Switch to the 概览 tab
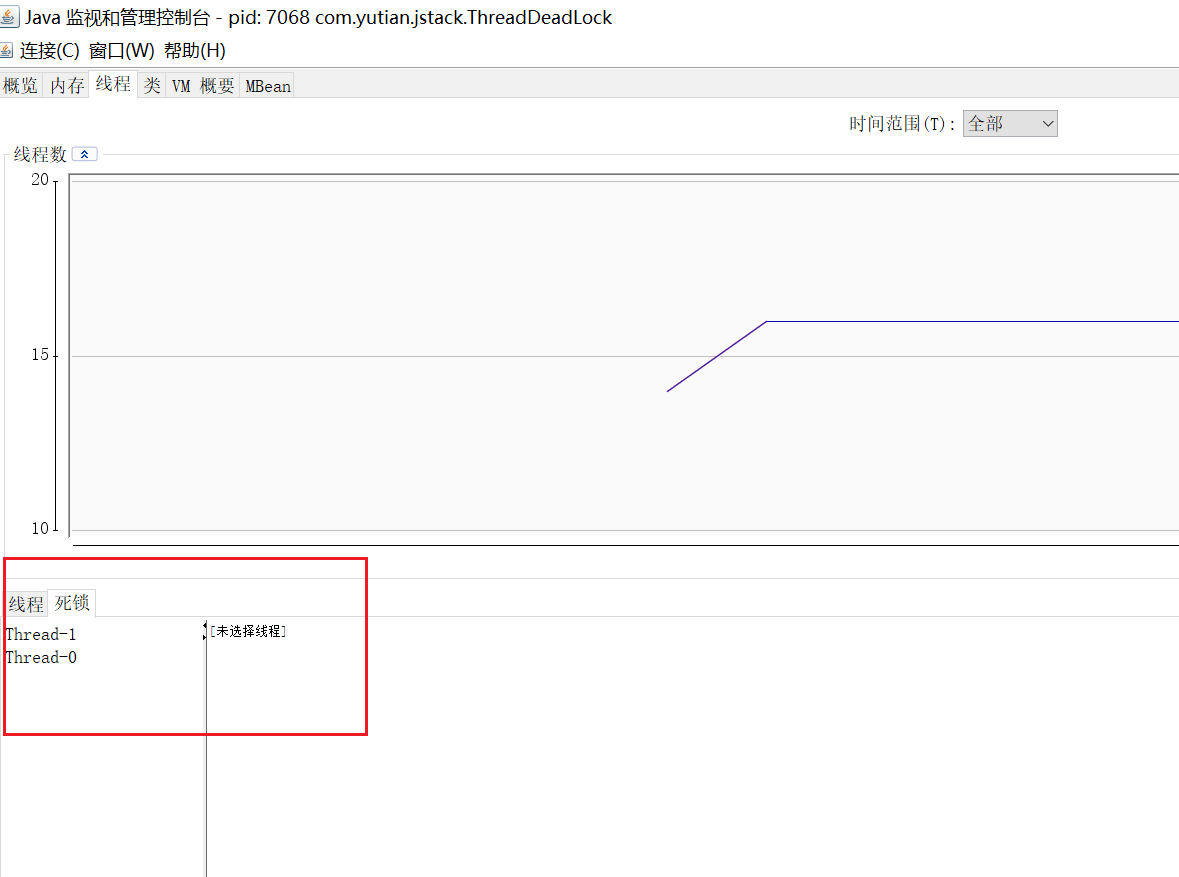This screenshot has width=1179, height=877. 20,86
